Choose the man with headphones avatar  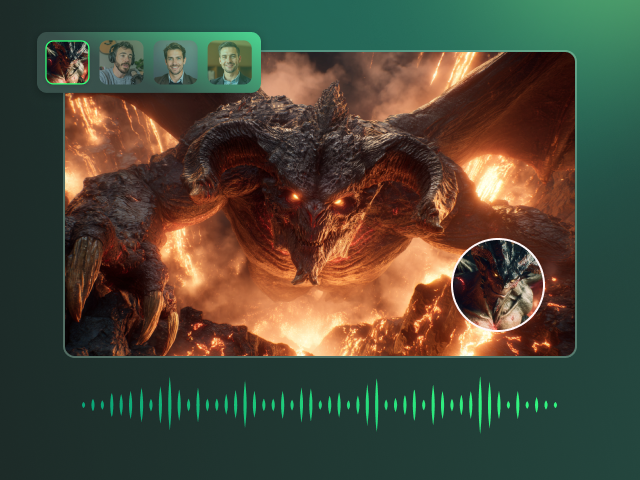coord(121,62)
